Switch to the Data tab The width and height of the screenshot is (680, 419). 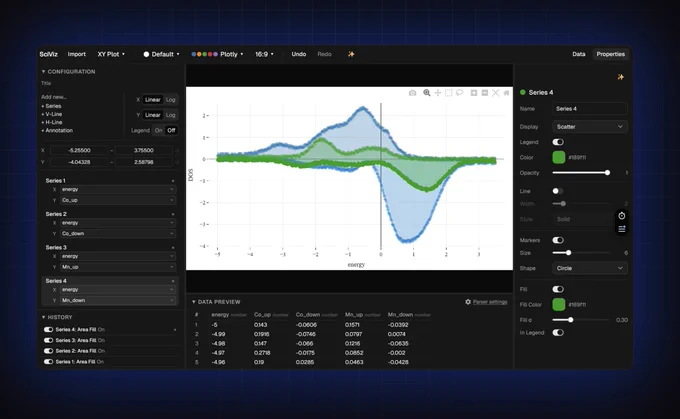click(x=579, y=54)
